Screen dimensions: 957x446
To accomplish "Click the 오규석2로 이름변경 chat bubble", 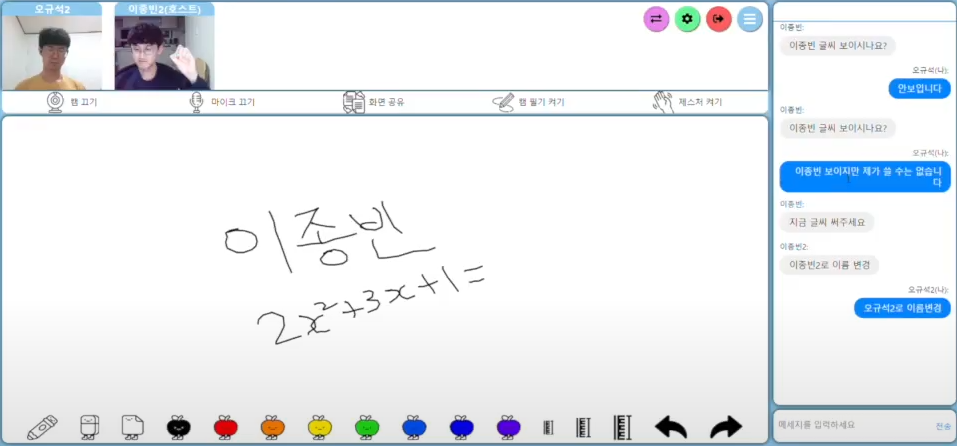I will click(902, 308).
